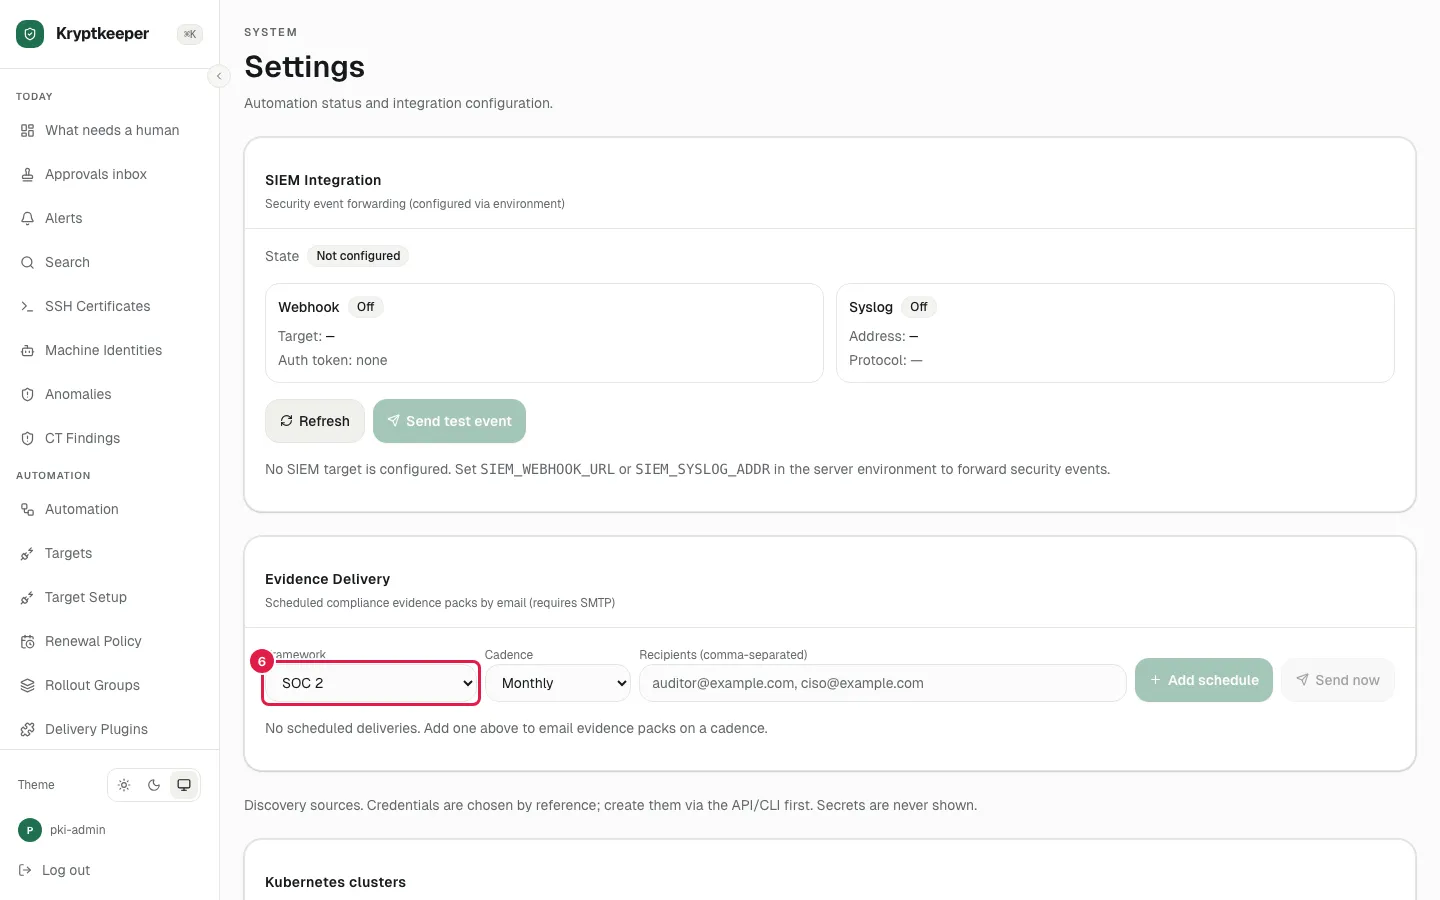
Task: Click the 'Kubernetes clusters' heading
Action: pyautogui.click(x=335, y=882)
